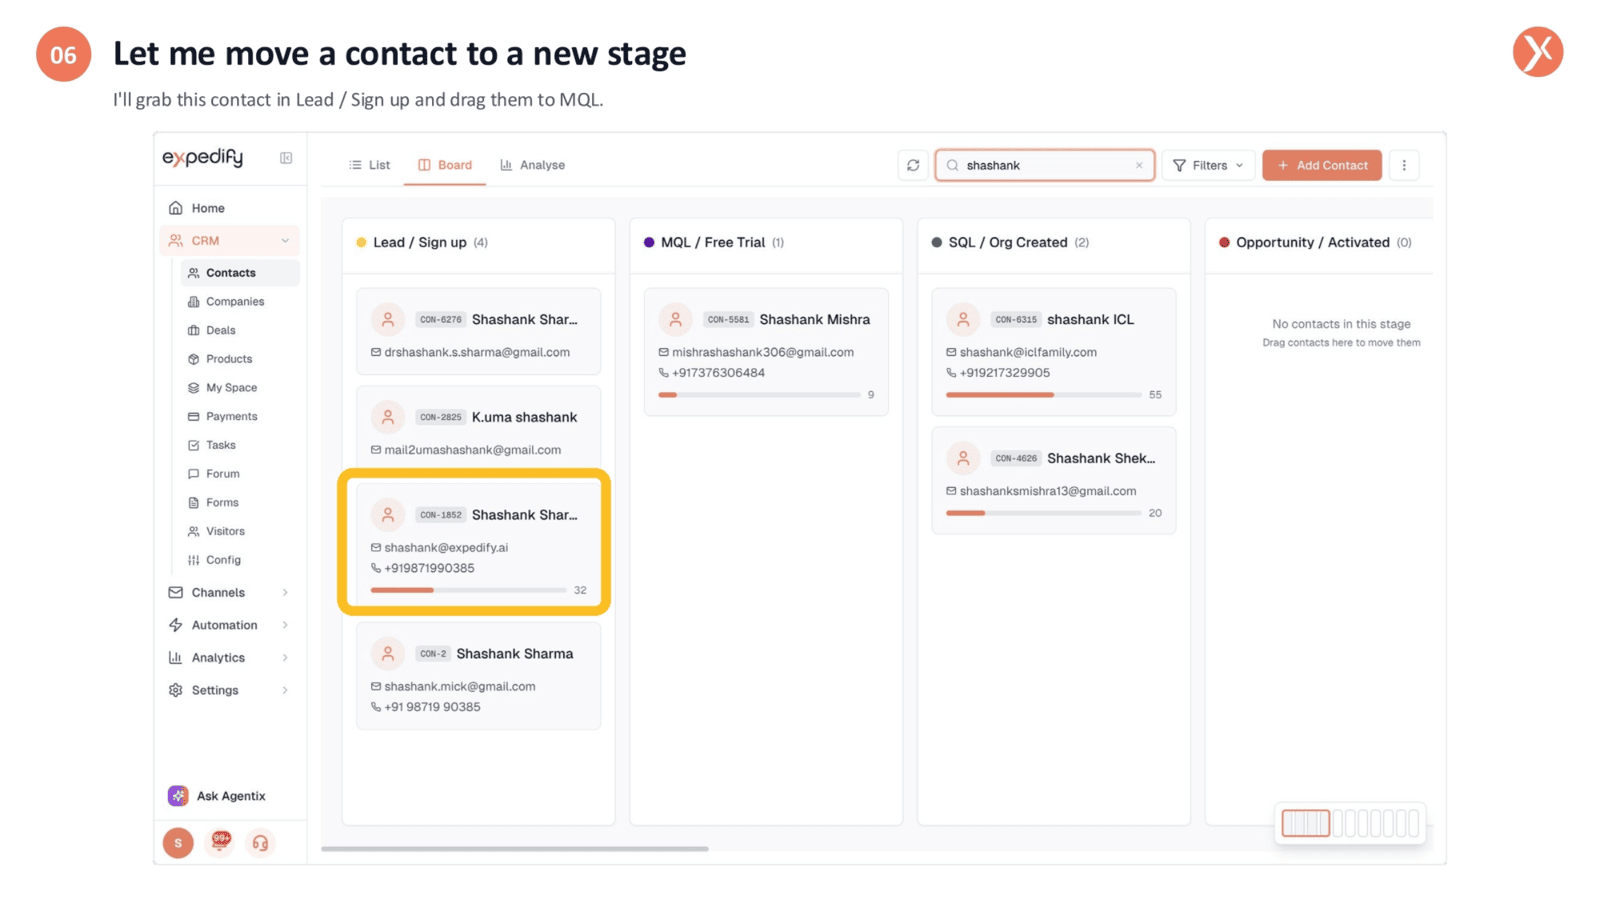The width and height of the screenshot is (1600, 900).
Task: Open Companies in the CRM menu
Action: [235, 301]
